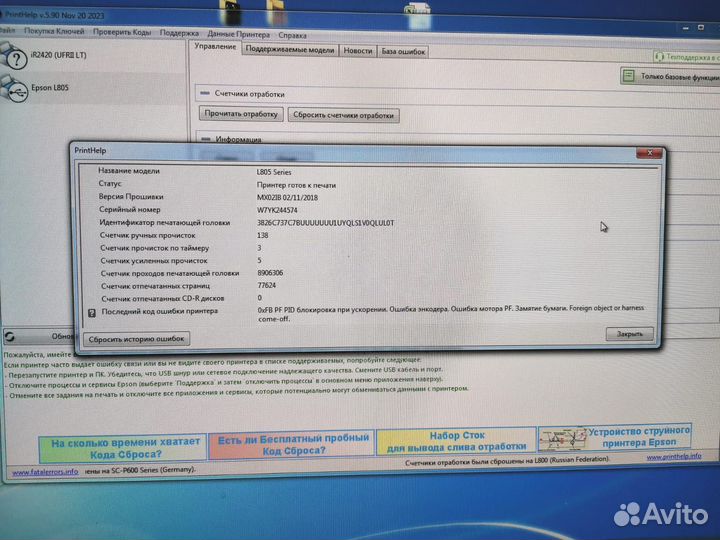Screen dimensions: 720x540
Task: Click status text Принтер готов к печати
Action: coord(296,185)
